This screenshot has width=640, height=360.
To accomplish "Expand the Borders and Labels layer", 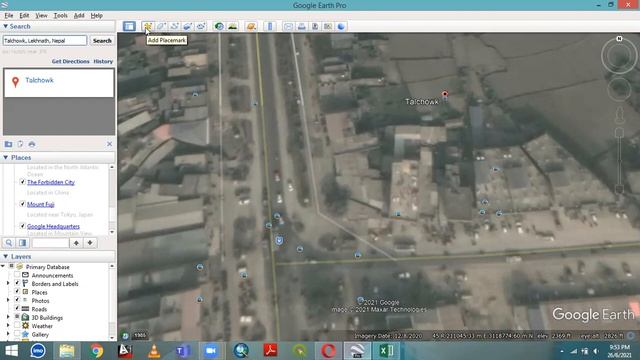I will 8,283.
